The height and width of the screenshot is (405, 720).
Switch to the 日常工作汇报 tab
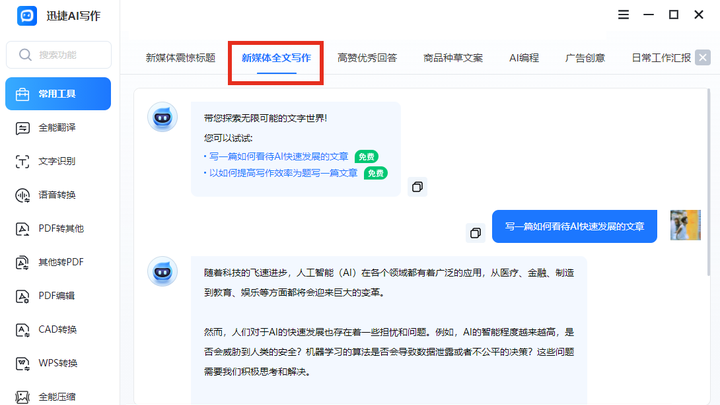661,58
